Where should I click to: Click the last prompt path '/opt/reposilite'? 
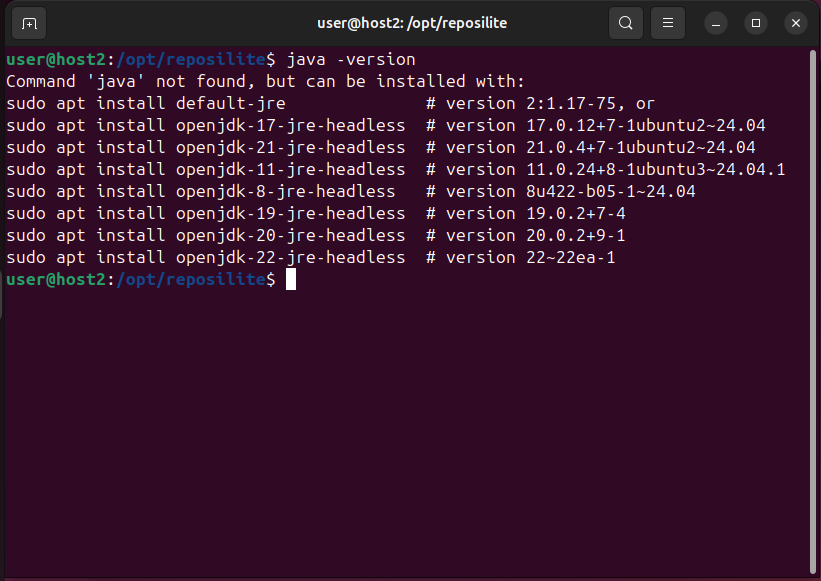click(191, 280)
